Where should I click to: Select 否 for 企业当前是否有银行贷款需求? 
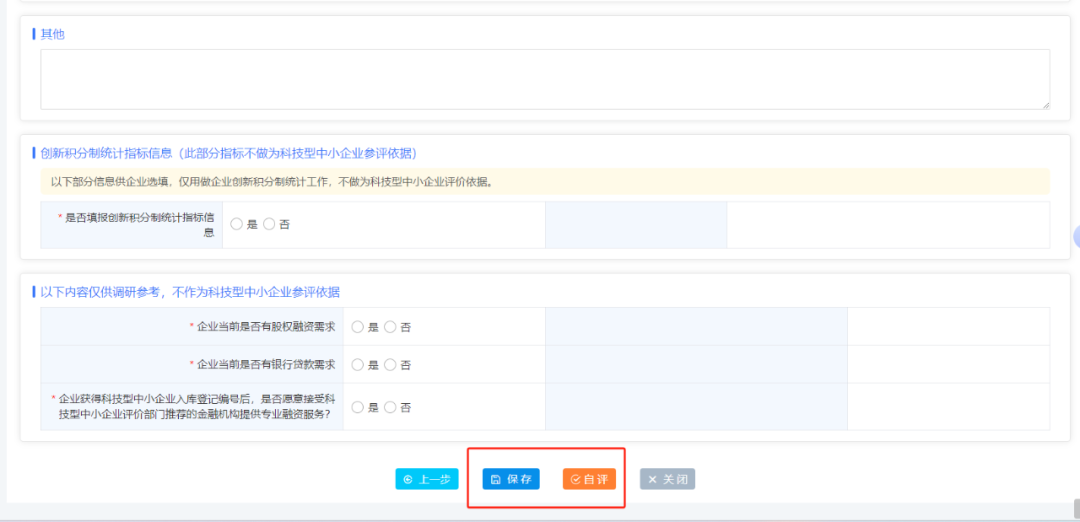pos(390,365)
